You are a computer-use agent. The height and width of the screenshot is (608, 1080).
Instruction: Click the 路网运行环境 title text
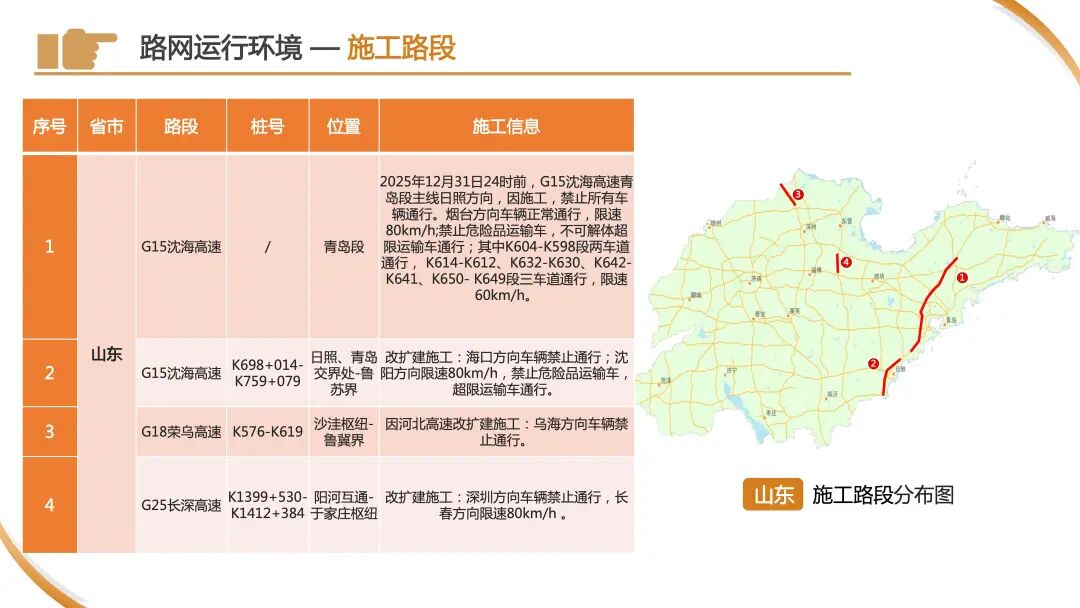[221, 48]
